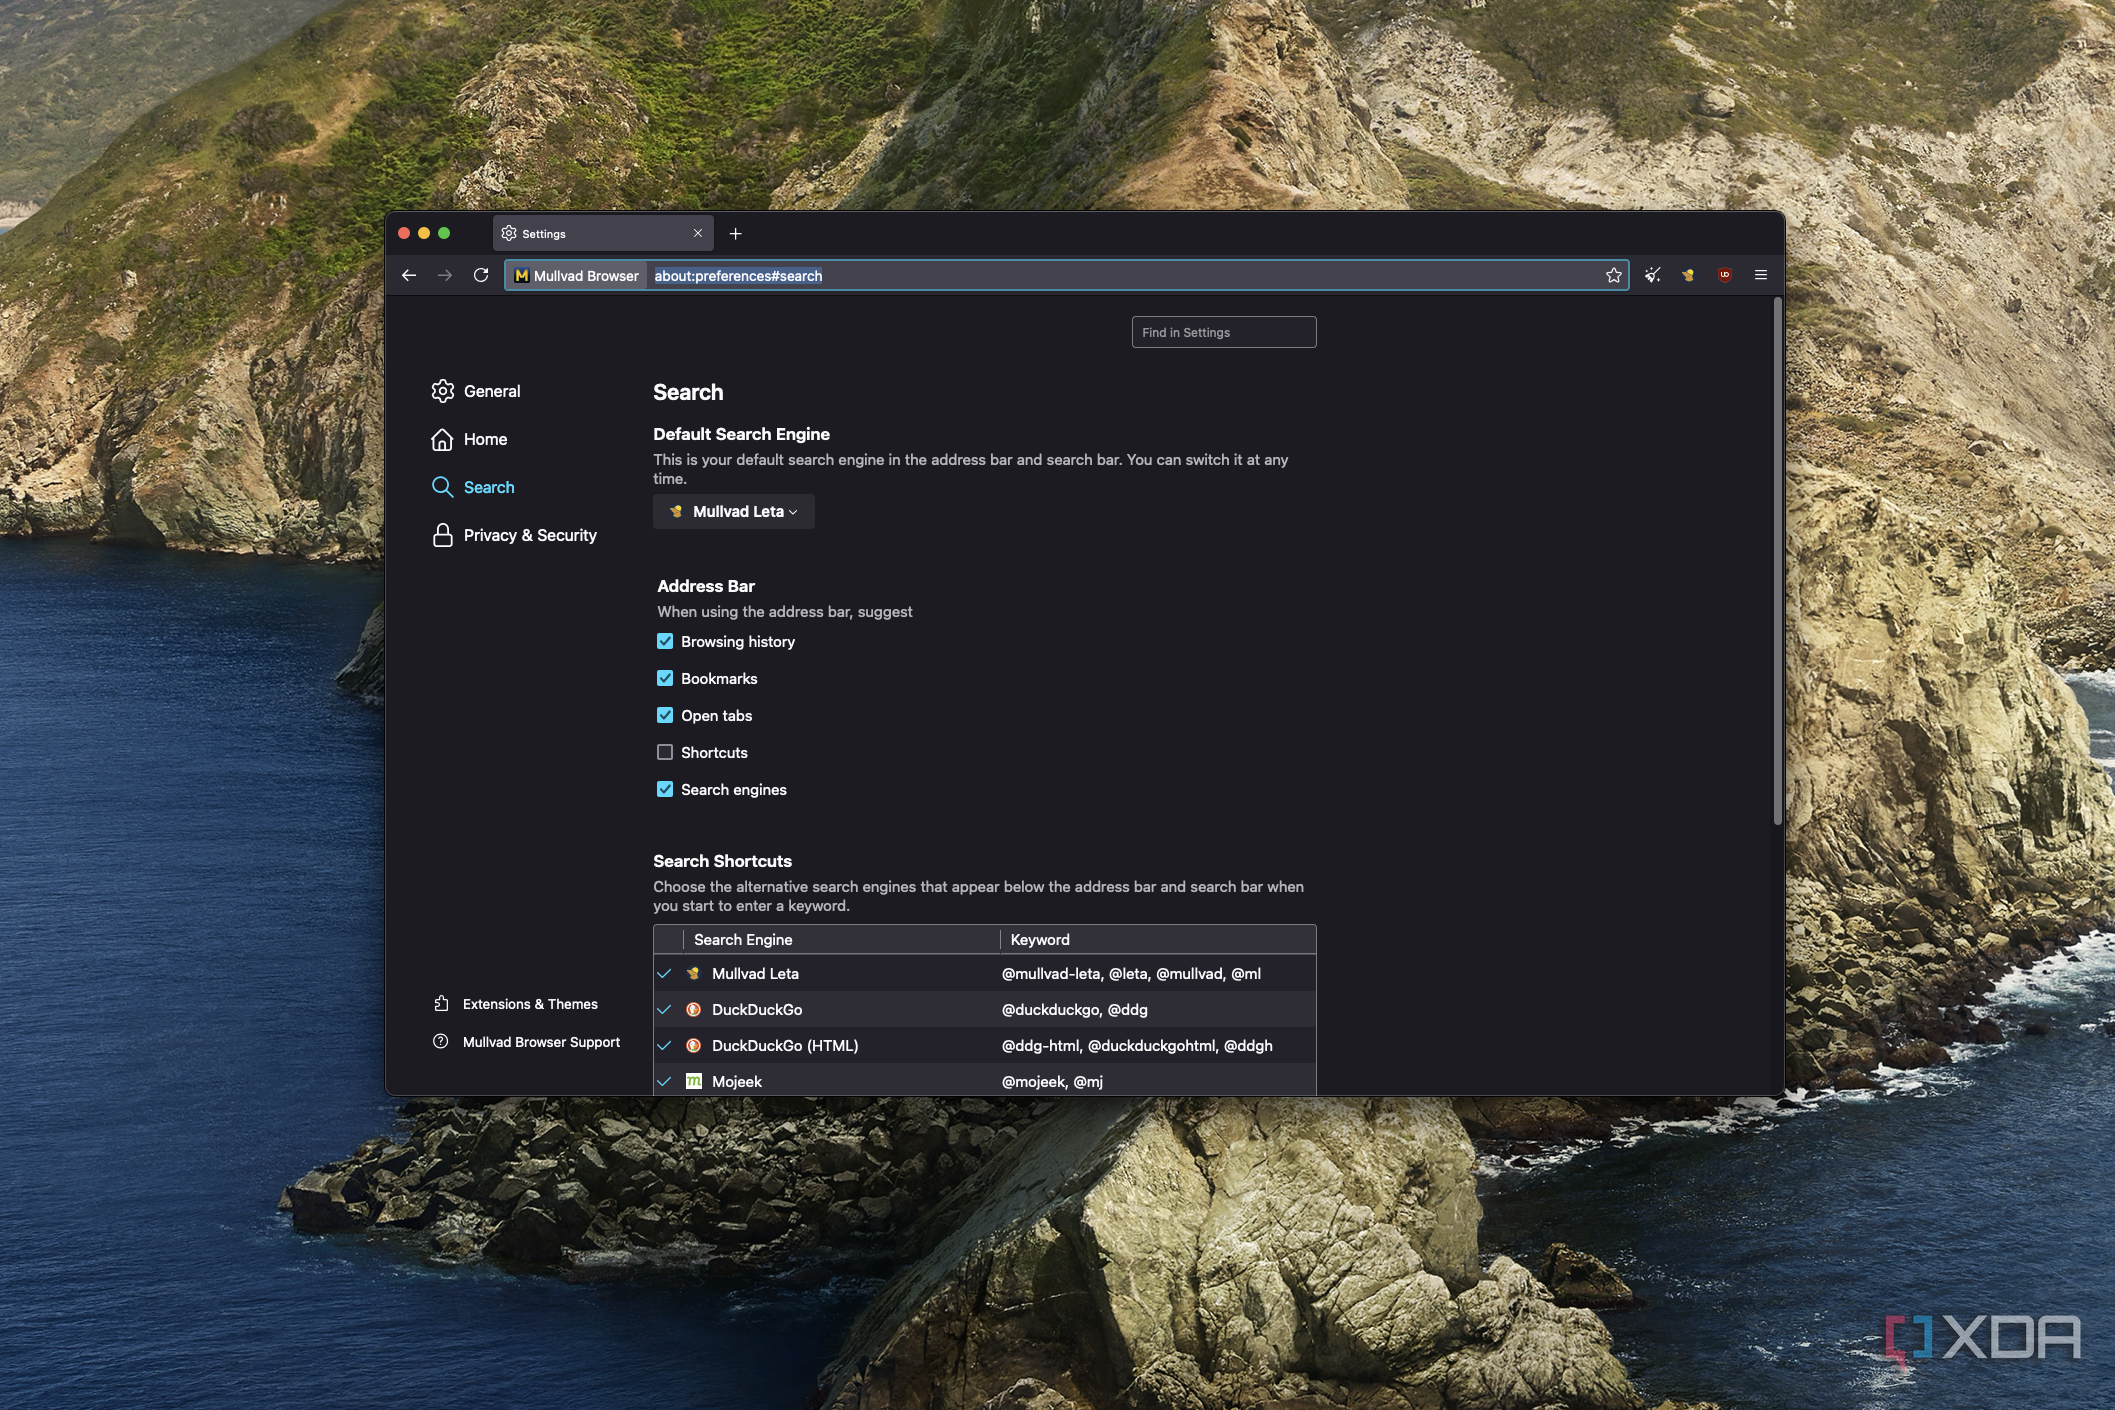Image resolution: width=2115 pixels, height=1410 pixels.
Task: Click the Search Engine column header
Action: tap(841, 939)
